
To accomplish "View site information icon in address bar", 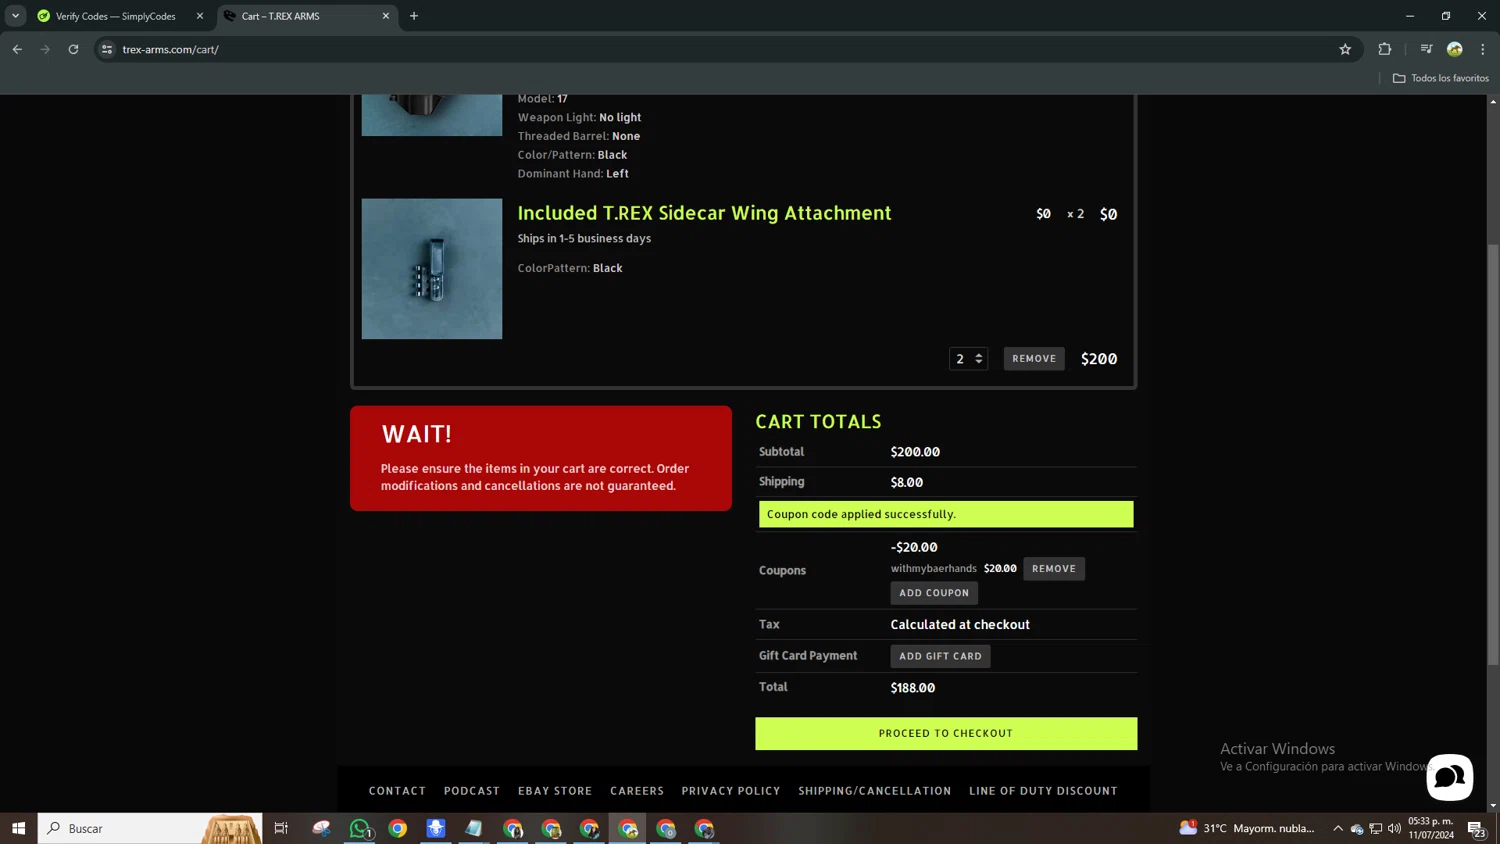I will tap(107, 49).
